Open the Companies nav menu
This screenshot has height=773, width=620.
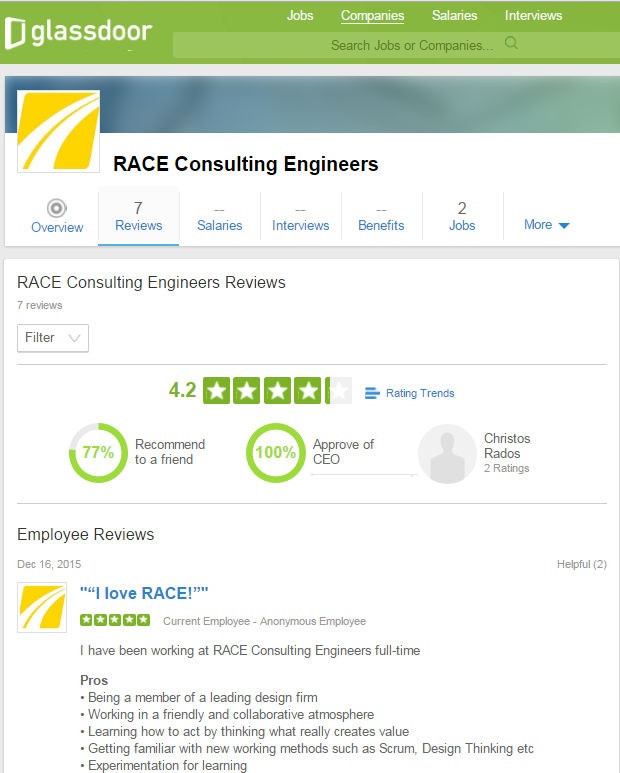372,16
